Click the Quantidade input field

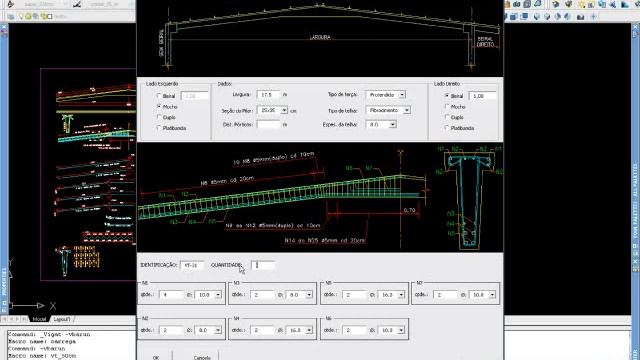[263, 265]
